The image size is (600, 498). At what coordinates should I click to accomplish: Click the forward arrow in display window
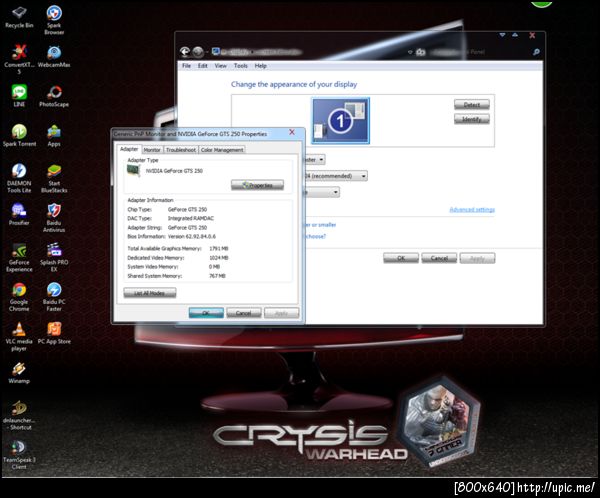click(x=198, y=51)
